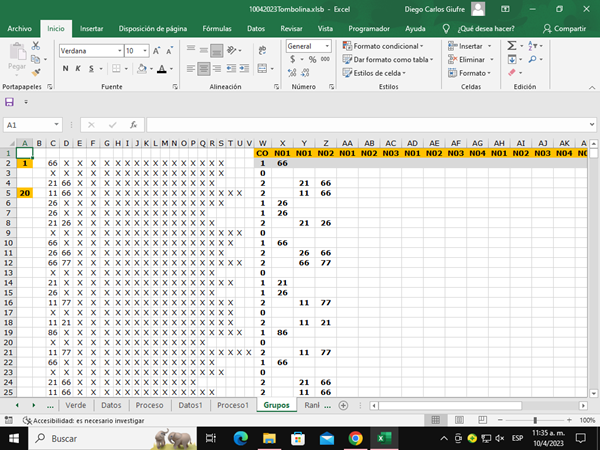Toggle bold with the N button
Image resolution: width=600 pixels, height=450 pixels.
click(x=65, y=68)
